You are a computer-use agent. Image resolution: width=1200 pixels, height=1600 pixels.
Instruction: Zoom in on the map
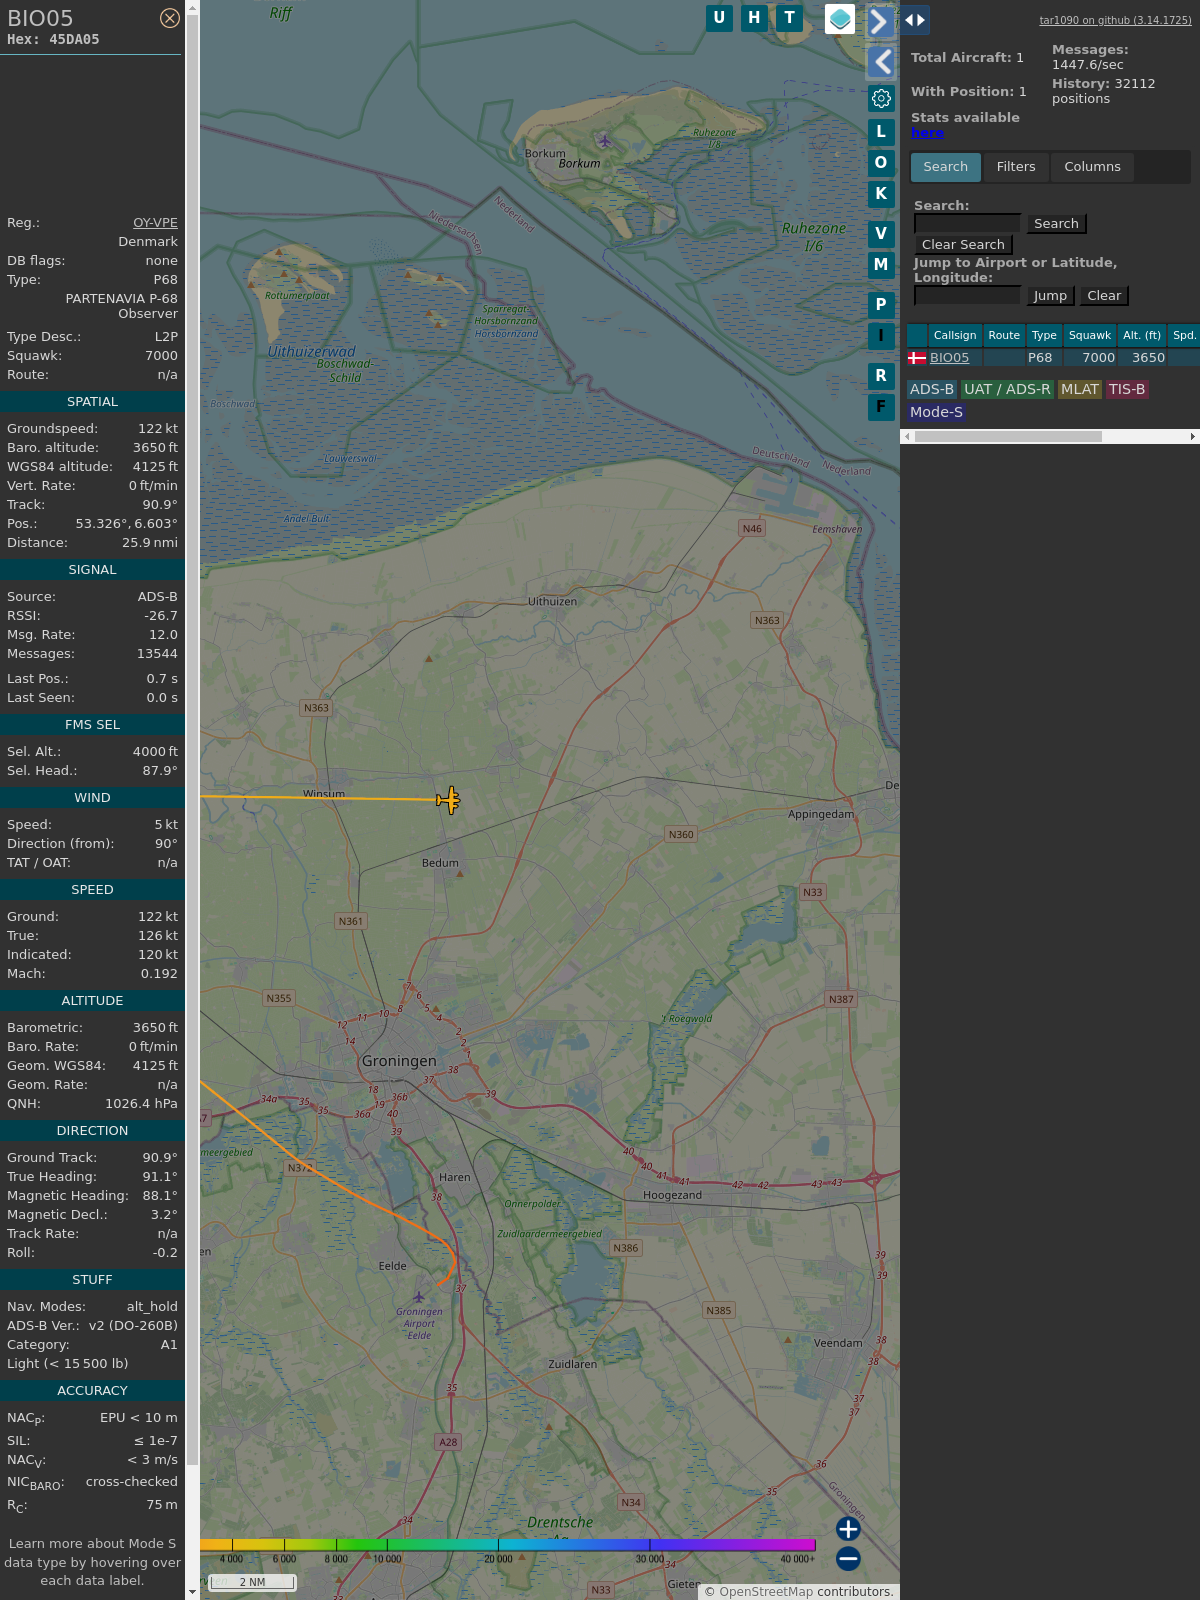848,1529
